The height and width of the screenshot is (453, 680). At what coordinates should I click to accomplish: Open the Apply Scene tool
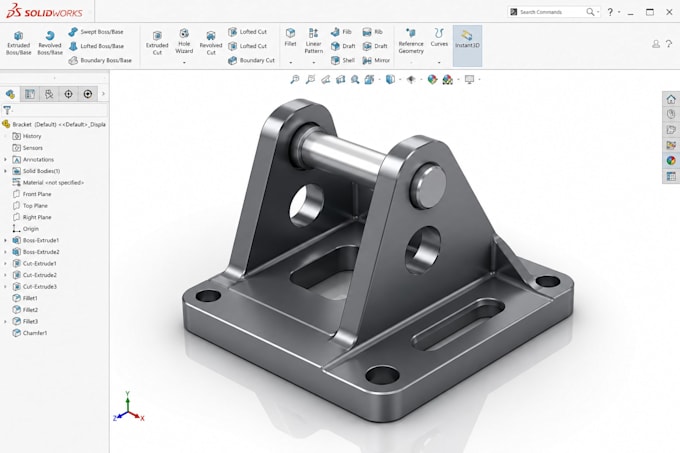pos(448,79)
